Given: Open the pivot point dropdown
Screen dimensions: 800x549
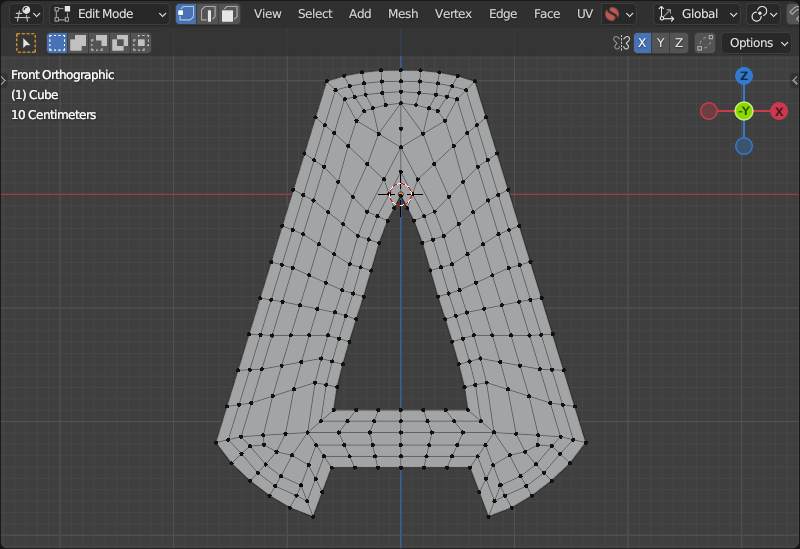Looking at the screenshot, I should pyautogui.click(x=764, y=14).
